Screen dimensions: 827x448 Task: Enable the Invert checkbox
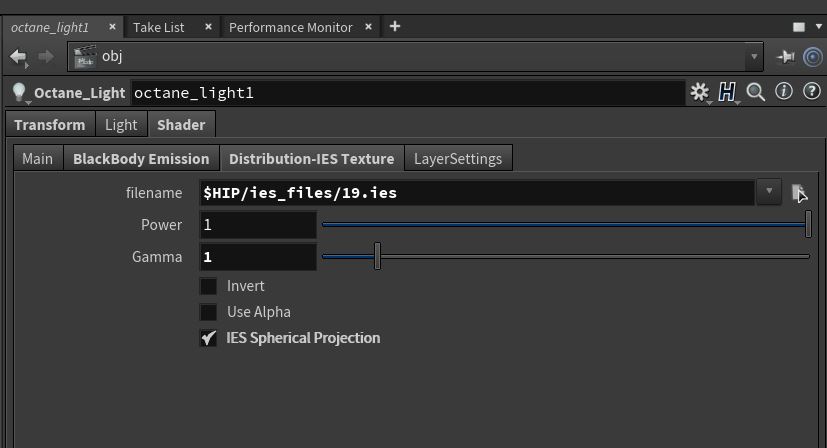coord(208,286)
